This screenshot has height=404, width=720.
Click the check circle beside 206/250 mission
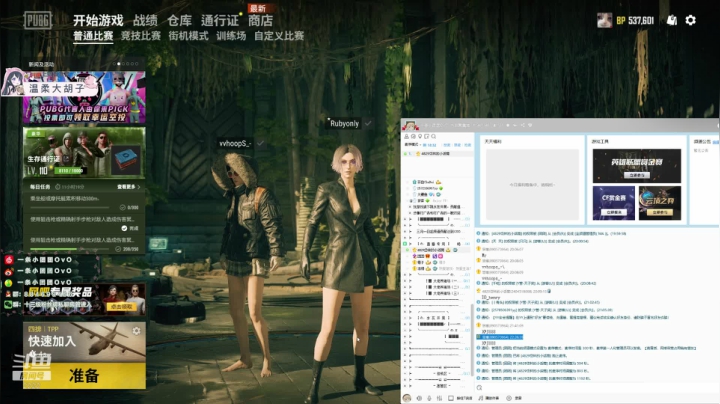pyautogui.click(x=118, y=249)
